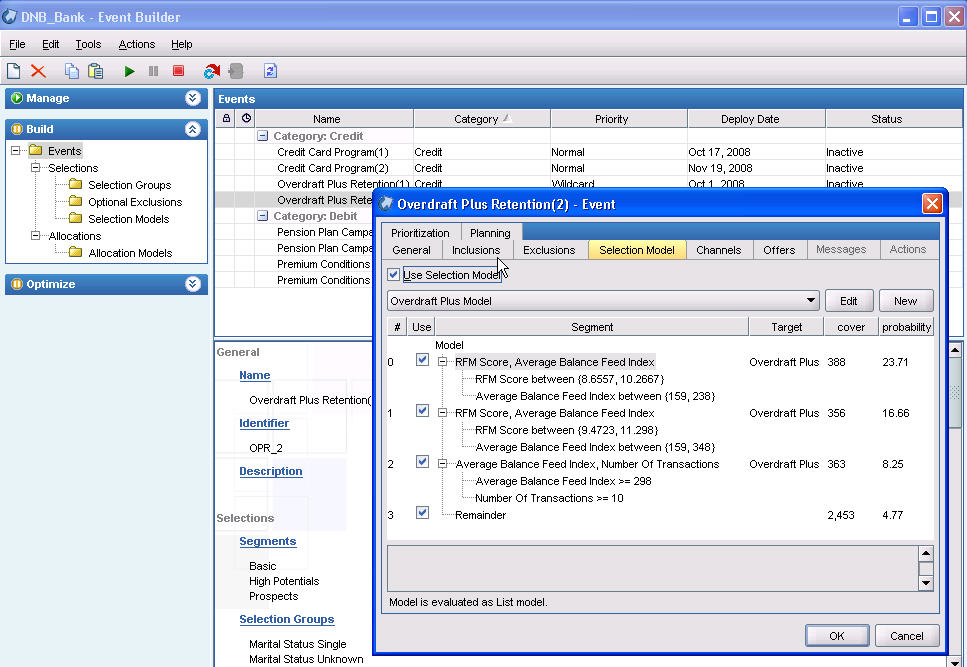Click the Manage panel green icon
The height and width of the screenshot is (667, 967).
click(17, 98)
